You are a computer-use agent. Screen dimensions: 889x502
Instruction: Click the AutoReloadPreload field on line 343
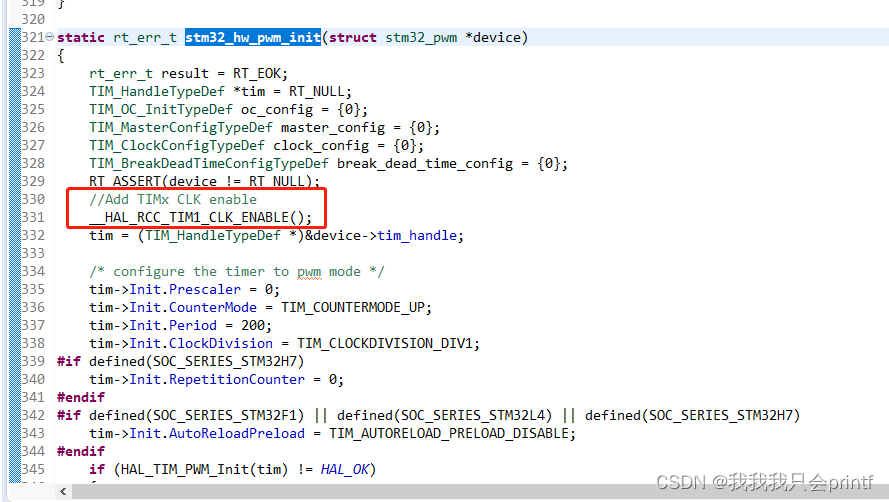(236, 433)
